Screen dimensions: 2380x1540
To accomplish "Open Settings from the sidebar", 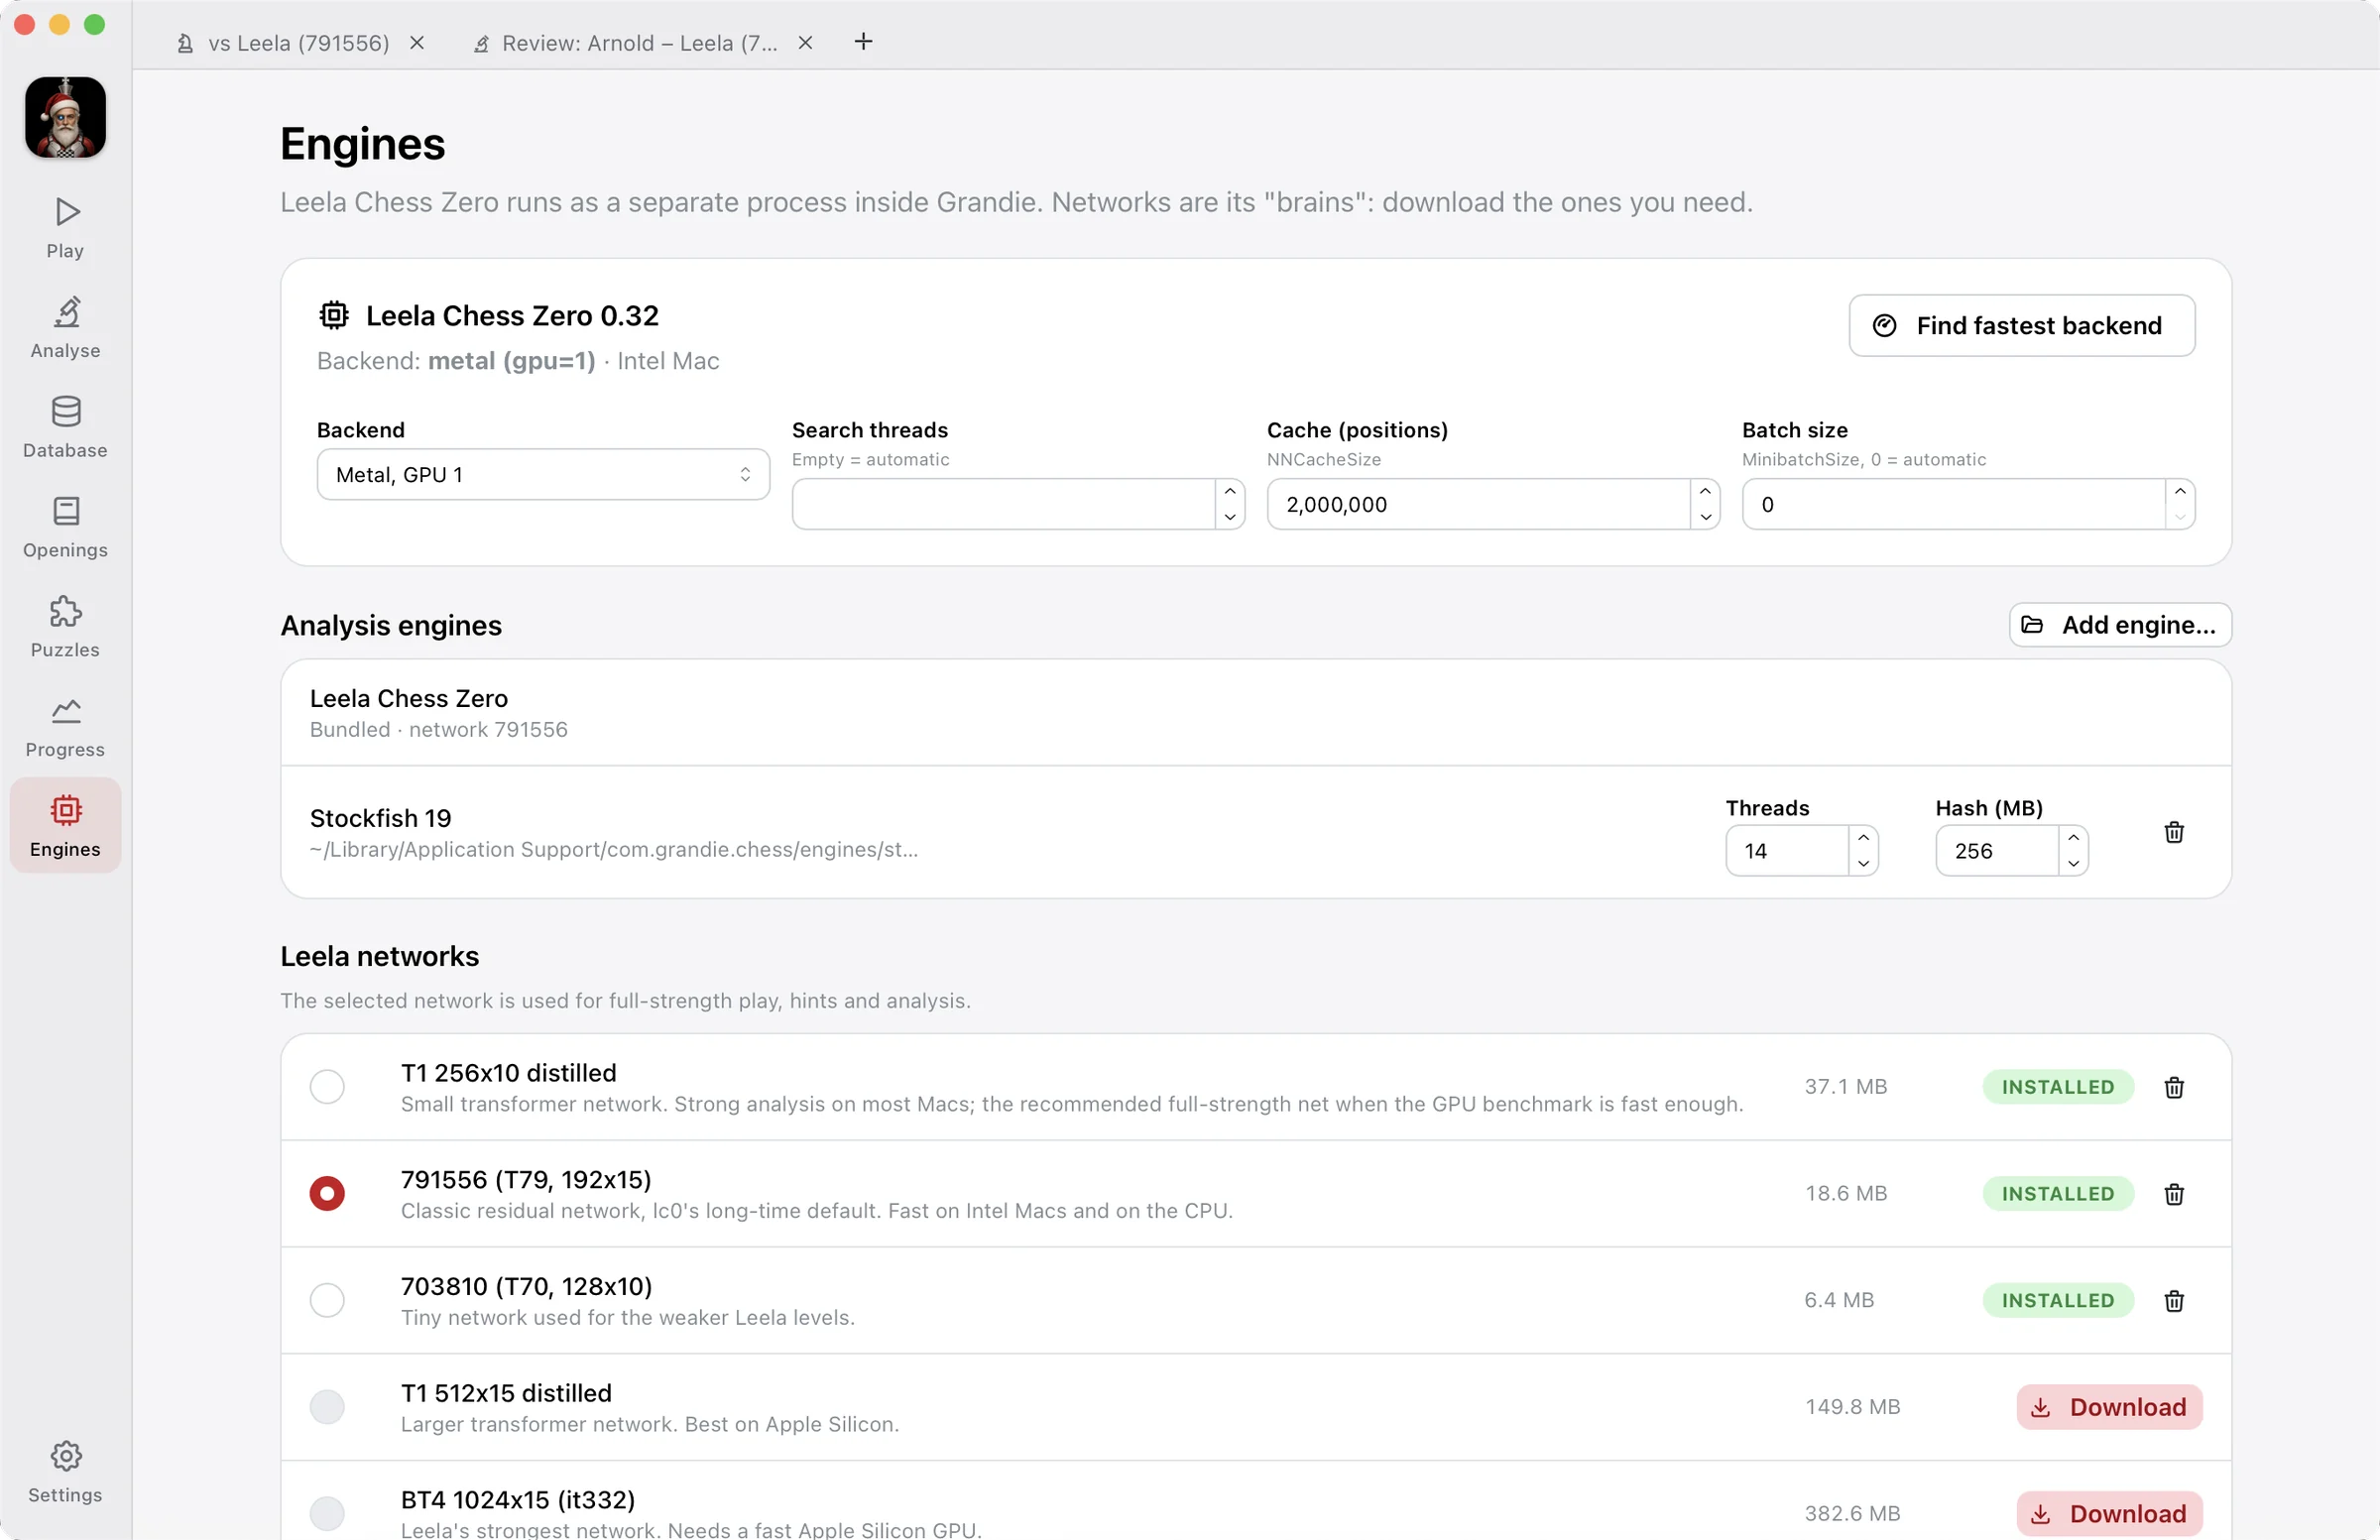I will [x=65, y=1472].
